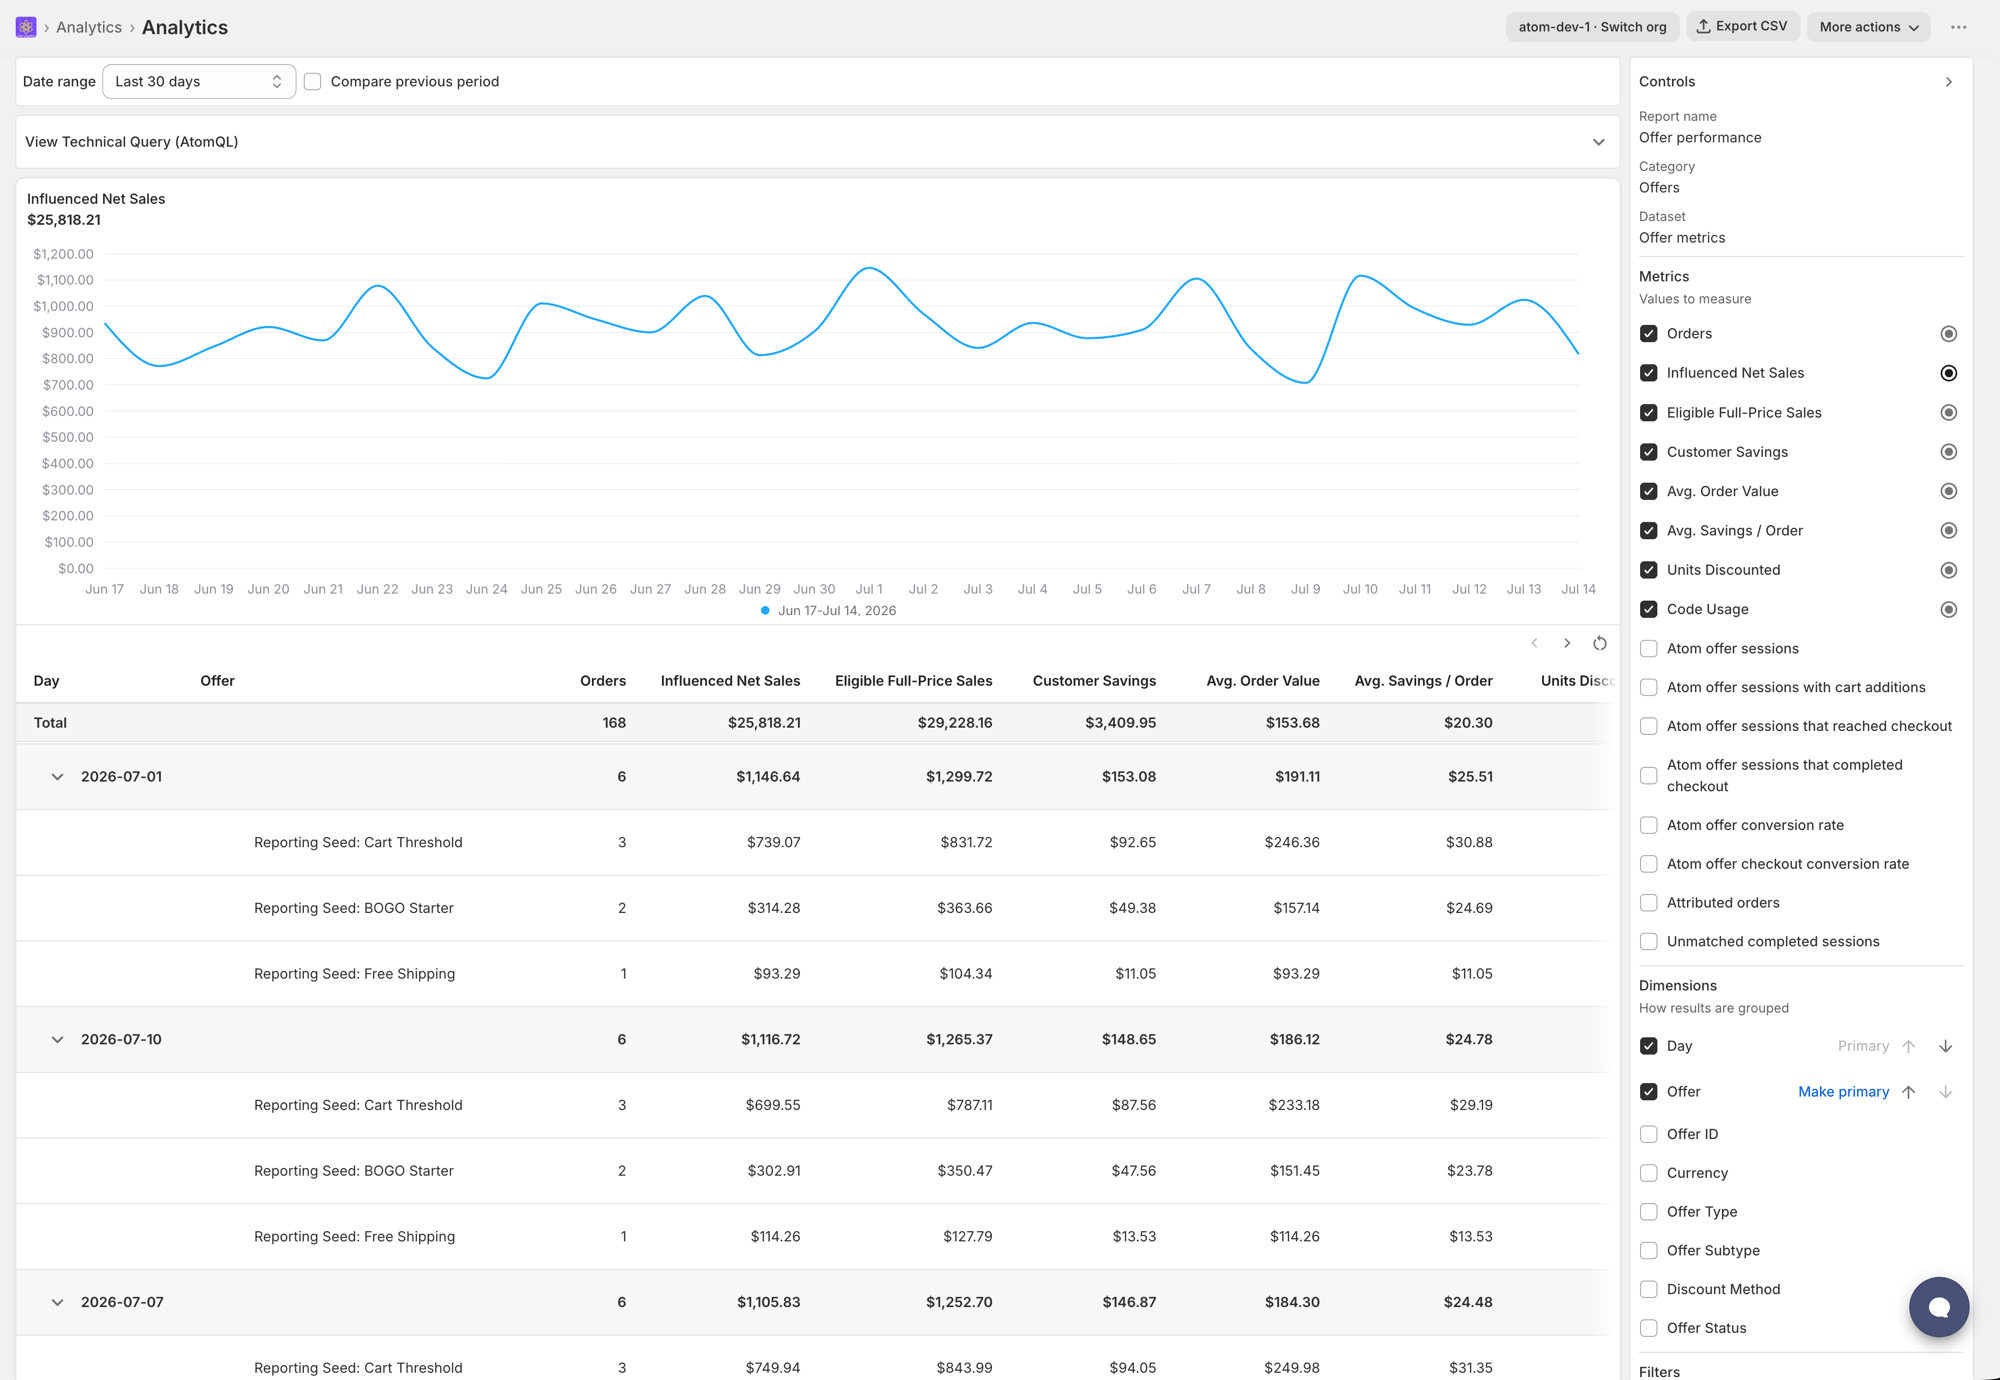Image resolution: width=2000 pixels, height=1380 pixels.
Task: Click Export CSV button
Action: click(x=1743, y=26)
